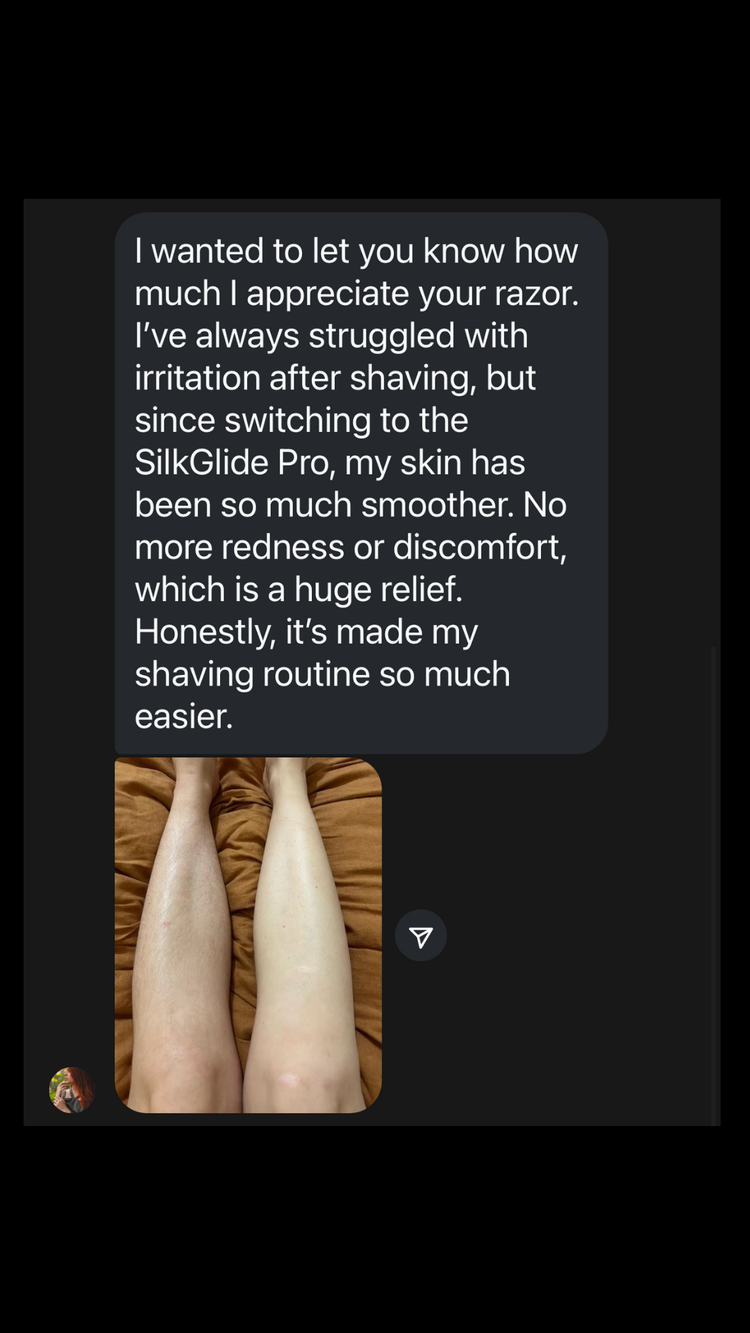
Task: Click the text "irritation after shaving, but"
Action: click(x=335, y=378)
